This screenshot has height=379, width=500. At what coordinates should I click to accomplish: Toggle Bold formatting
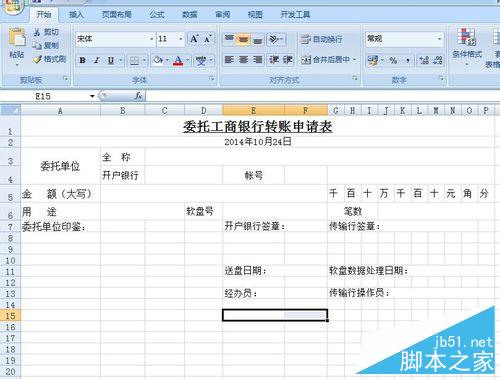click(x=82, y=60)
